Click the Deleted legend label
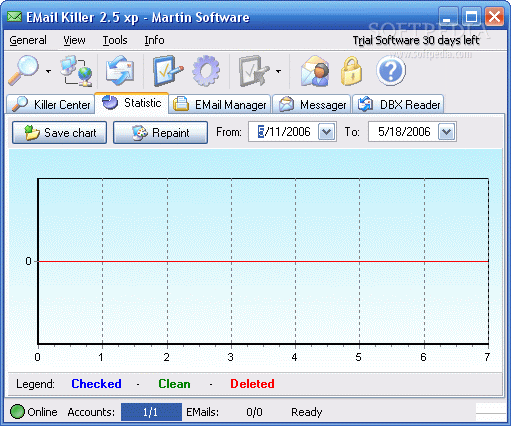The height and width of the screenshot is (426, 511). click(252, 384)
